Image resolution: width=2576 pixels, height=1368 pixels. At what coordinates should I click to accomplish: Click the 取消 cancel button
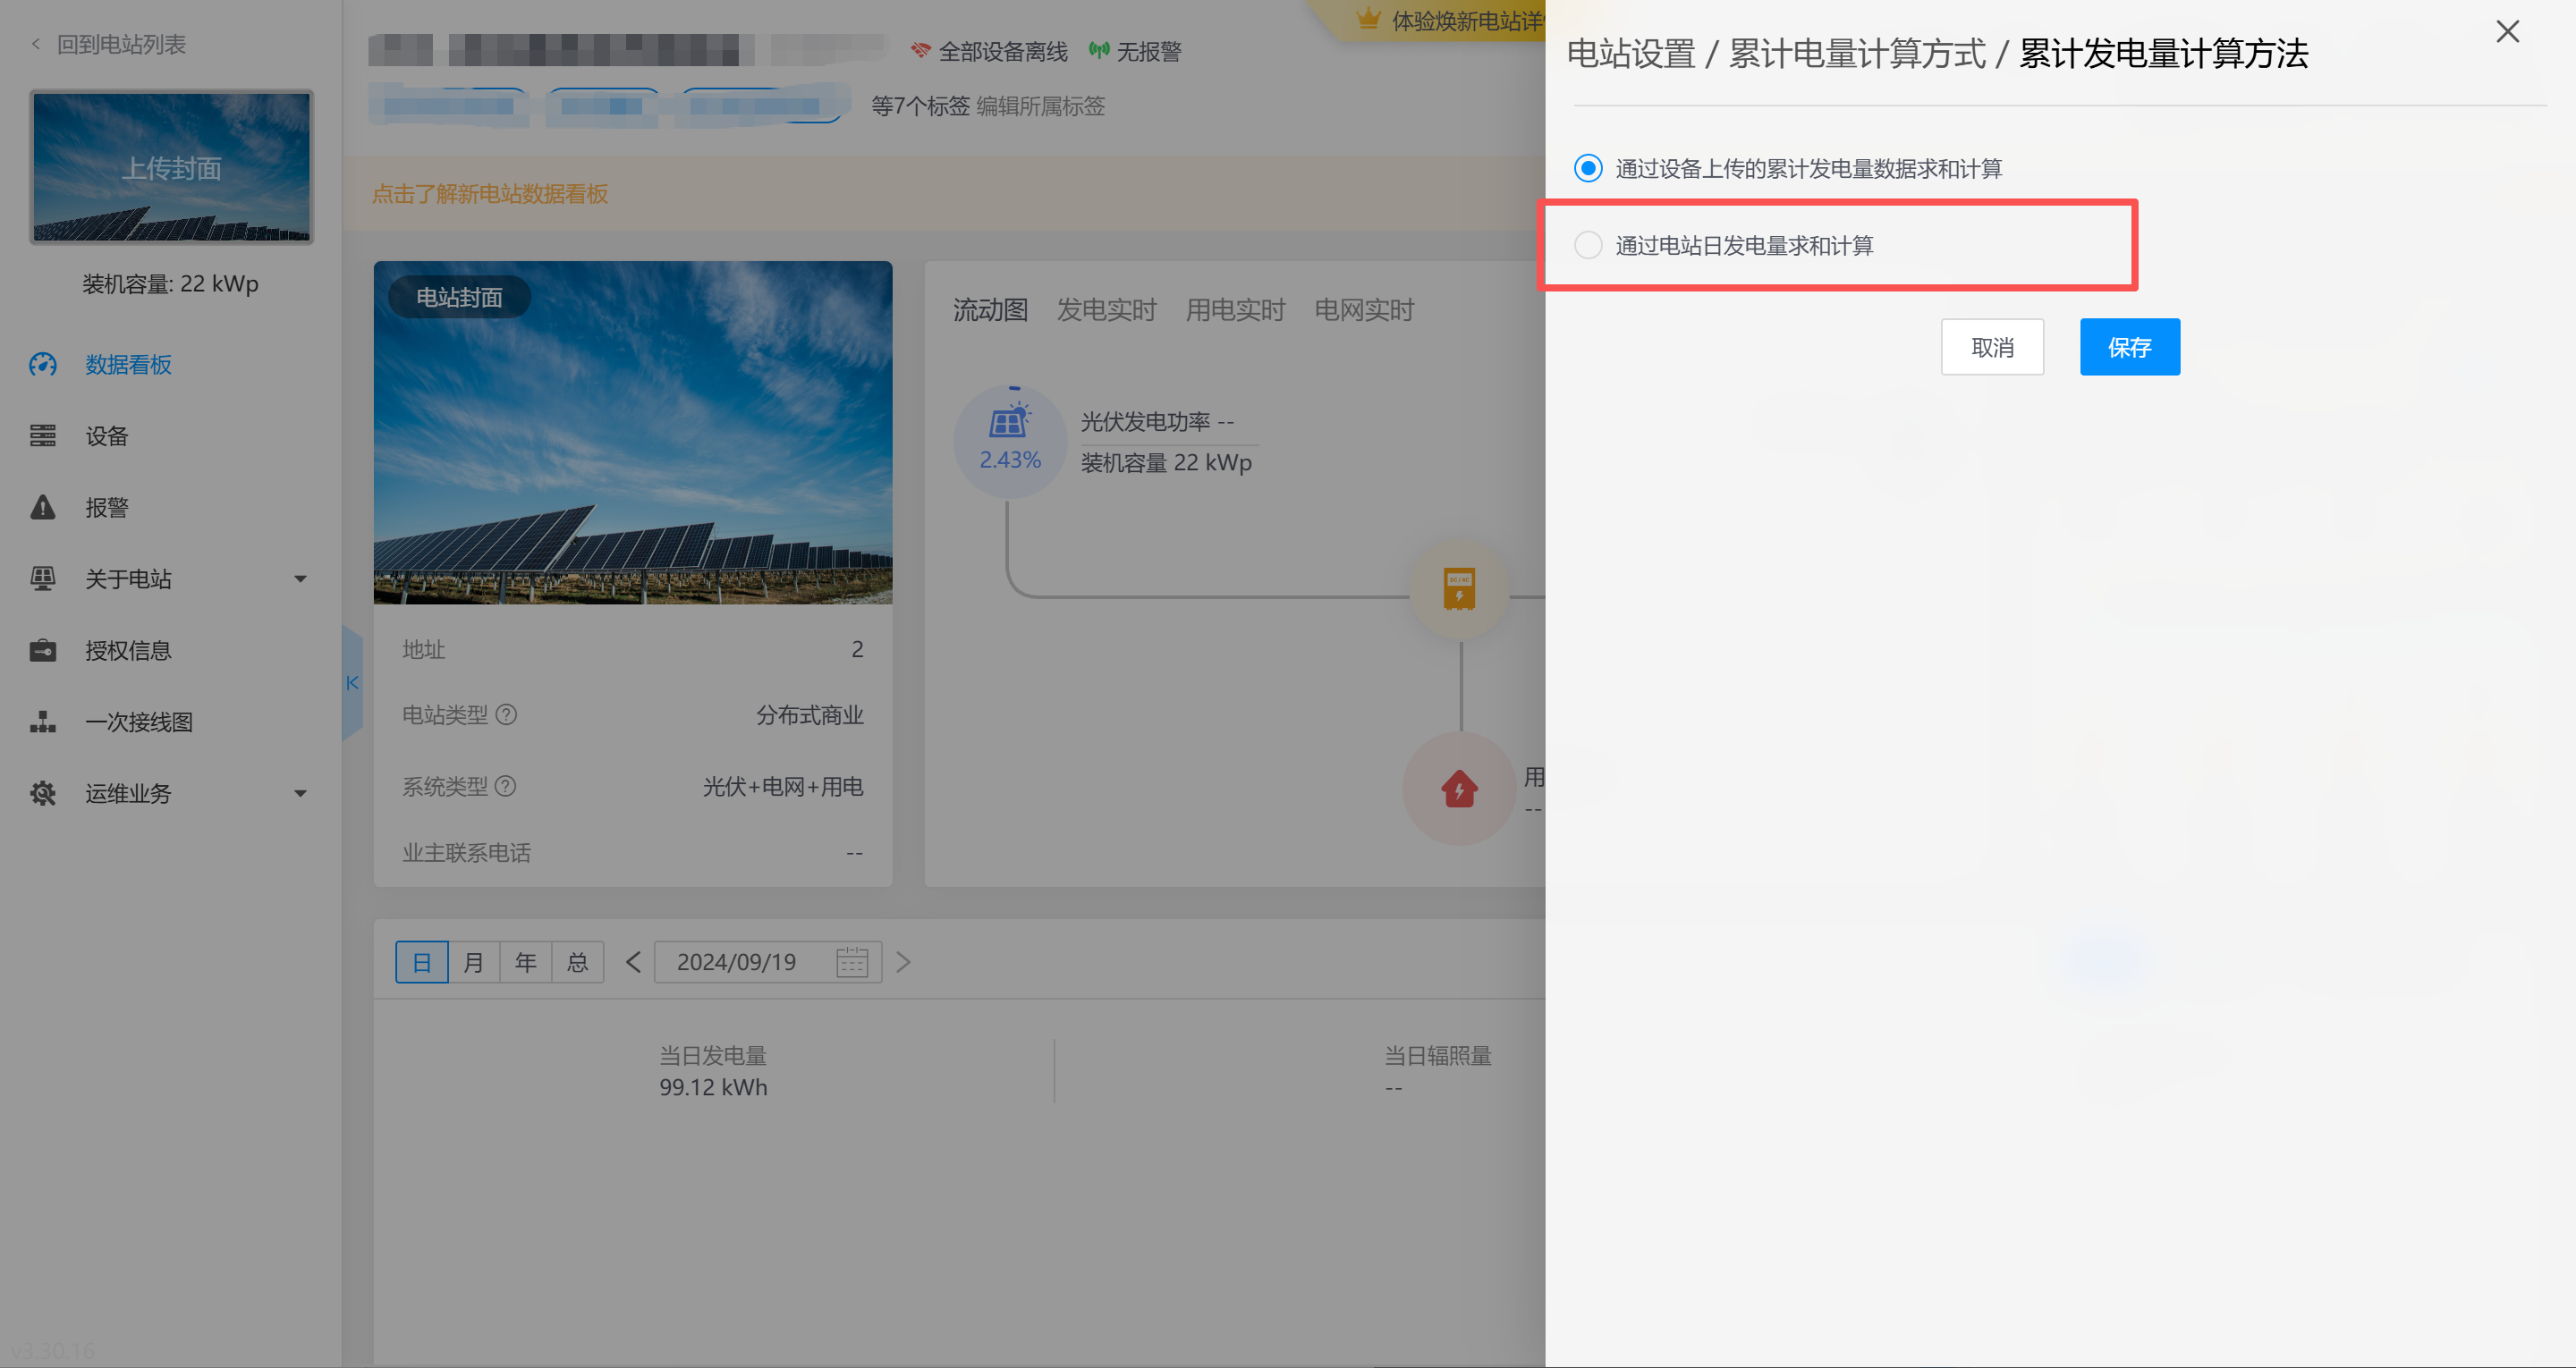tap(1991, 348)
